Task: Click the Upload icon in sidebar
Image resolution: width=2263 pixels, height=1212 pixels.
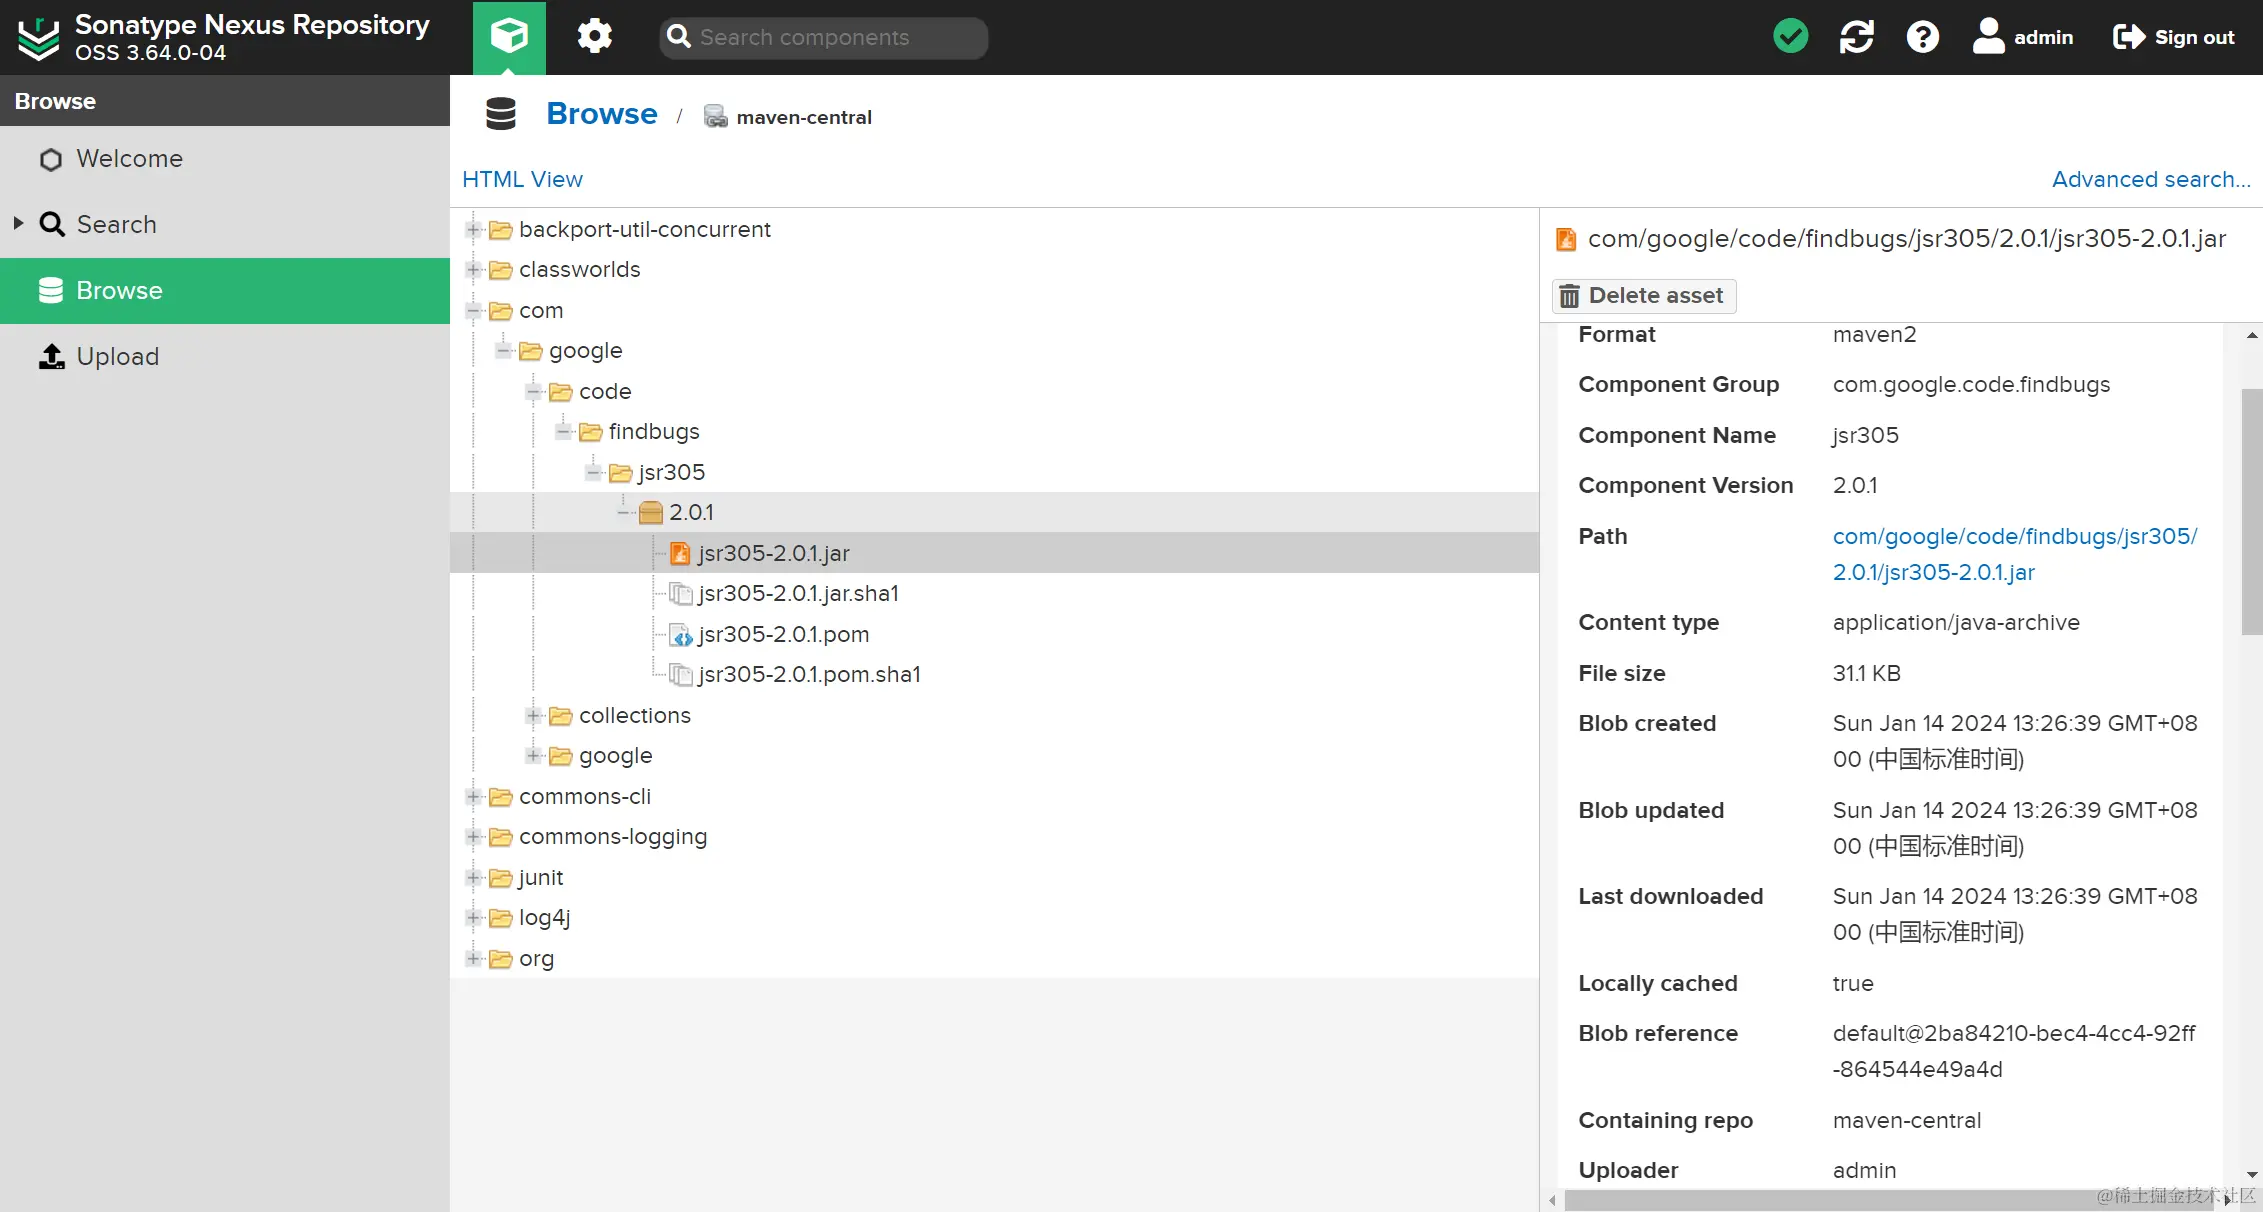Action: (52, 357)
